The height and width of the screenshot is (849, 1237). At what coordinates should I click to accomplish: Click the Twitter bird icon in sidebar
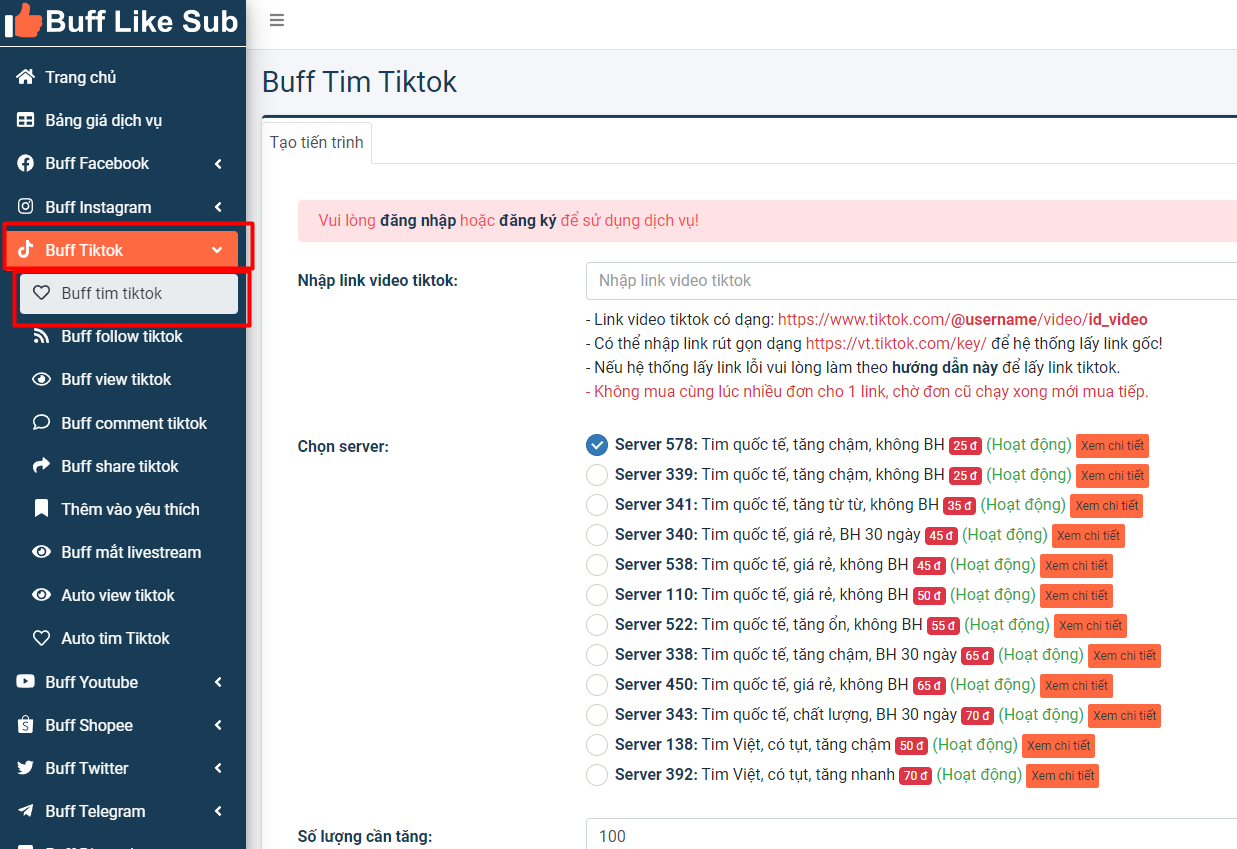[26, 768]
